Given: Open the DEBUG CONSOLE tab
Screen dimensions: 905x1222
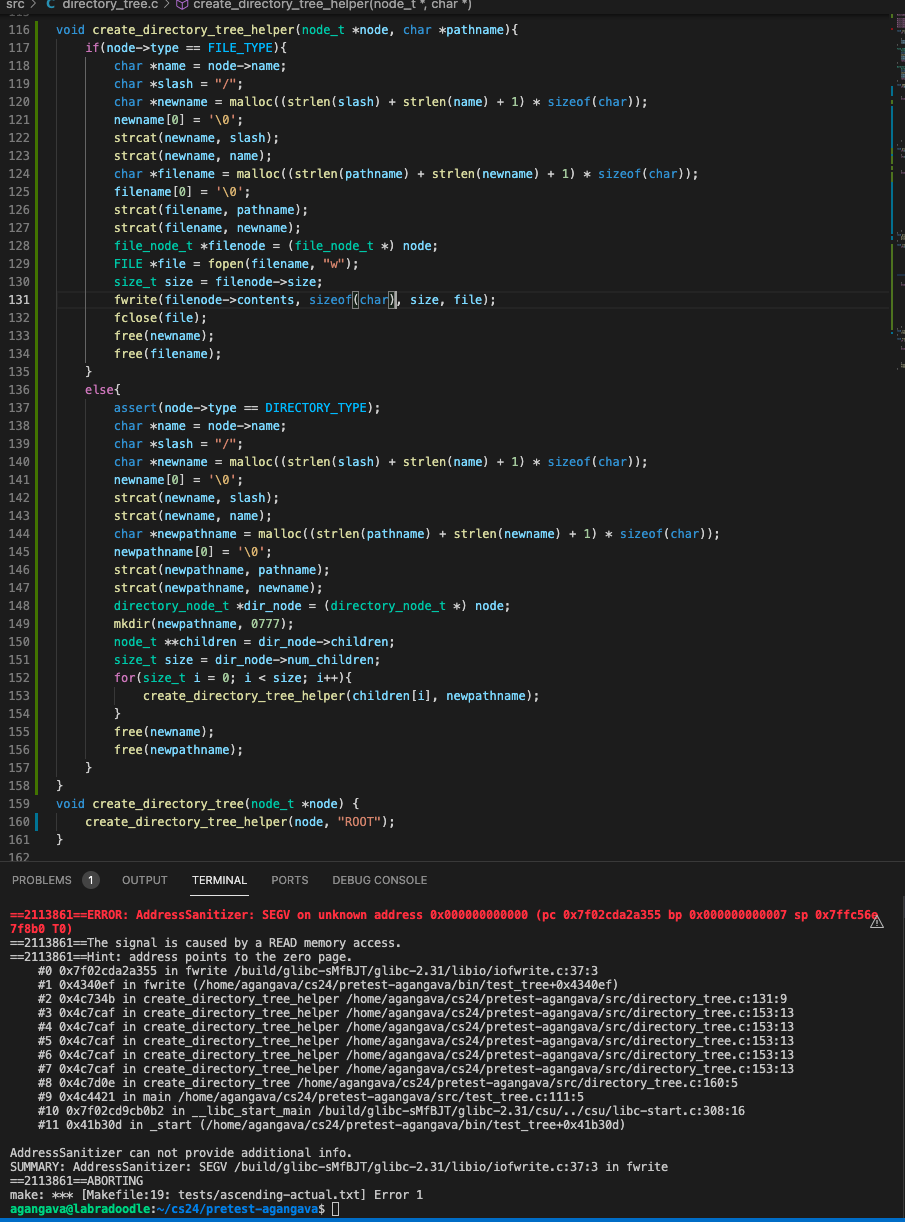Looking at the screenshot, I should coord(379,880).
